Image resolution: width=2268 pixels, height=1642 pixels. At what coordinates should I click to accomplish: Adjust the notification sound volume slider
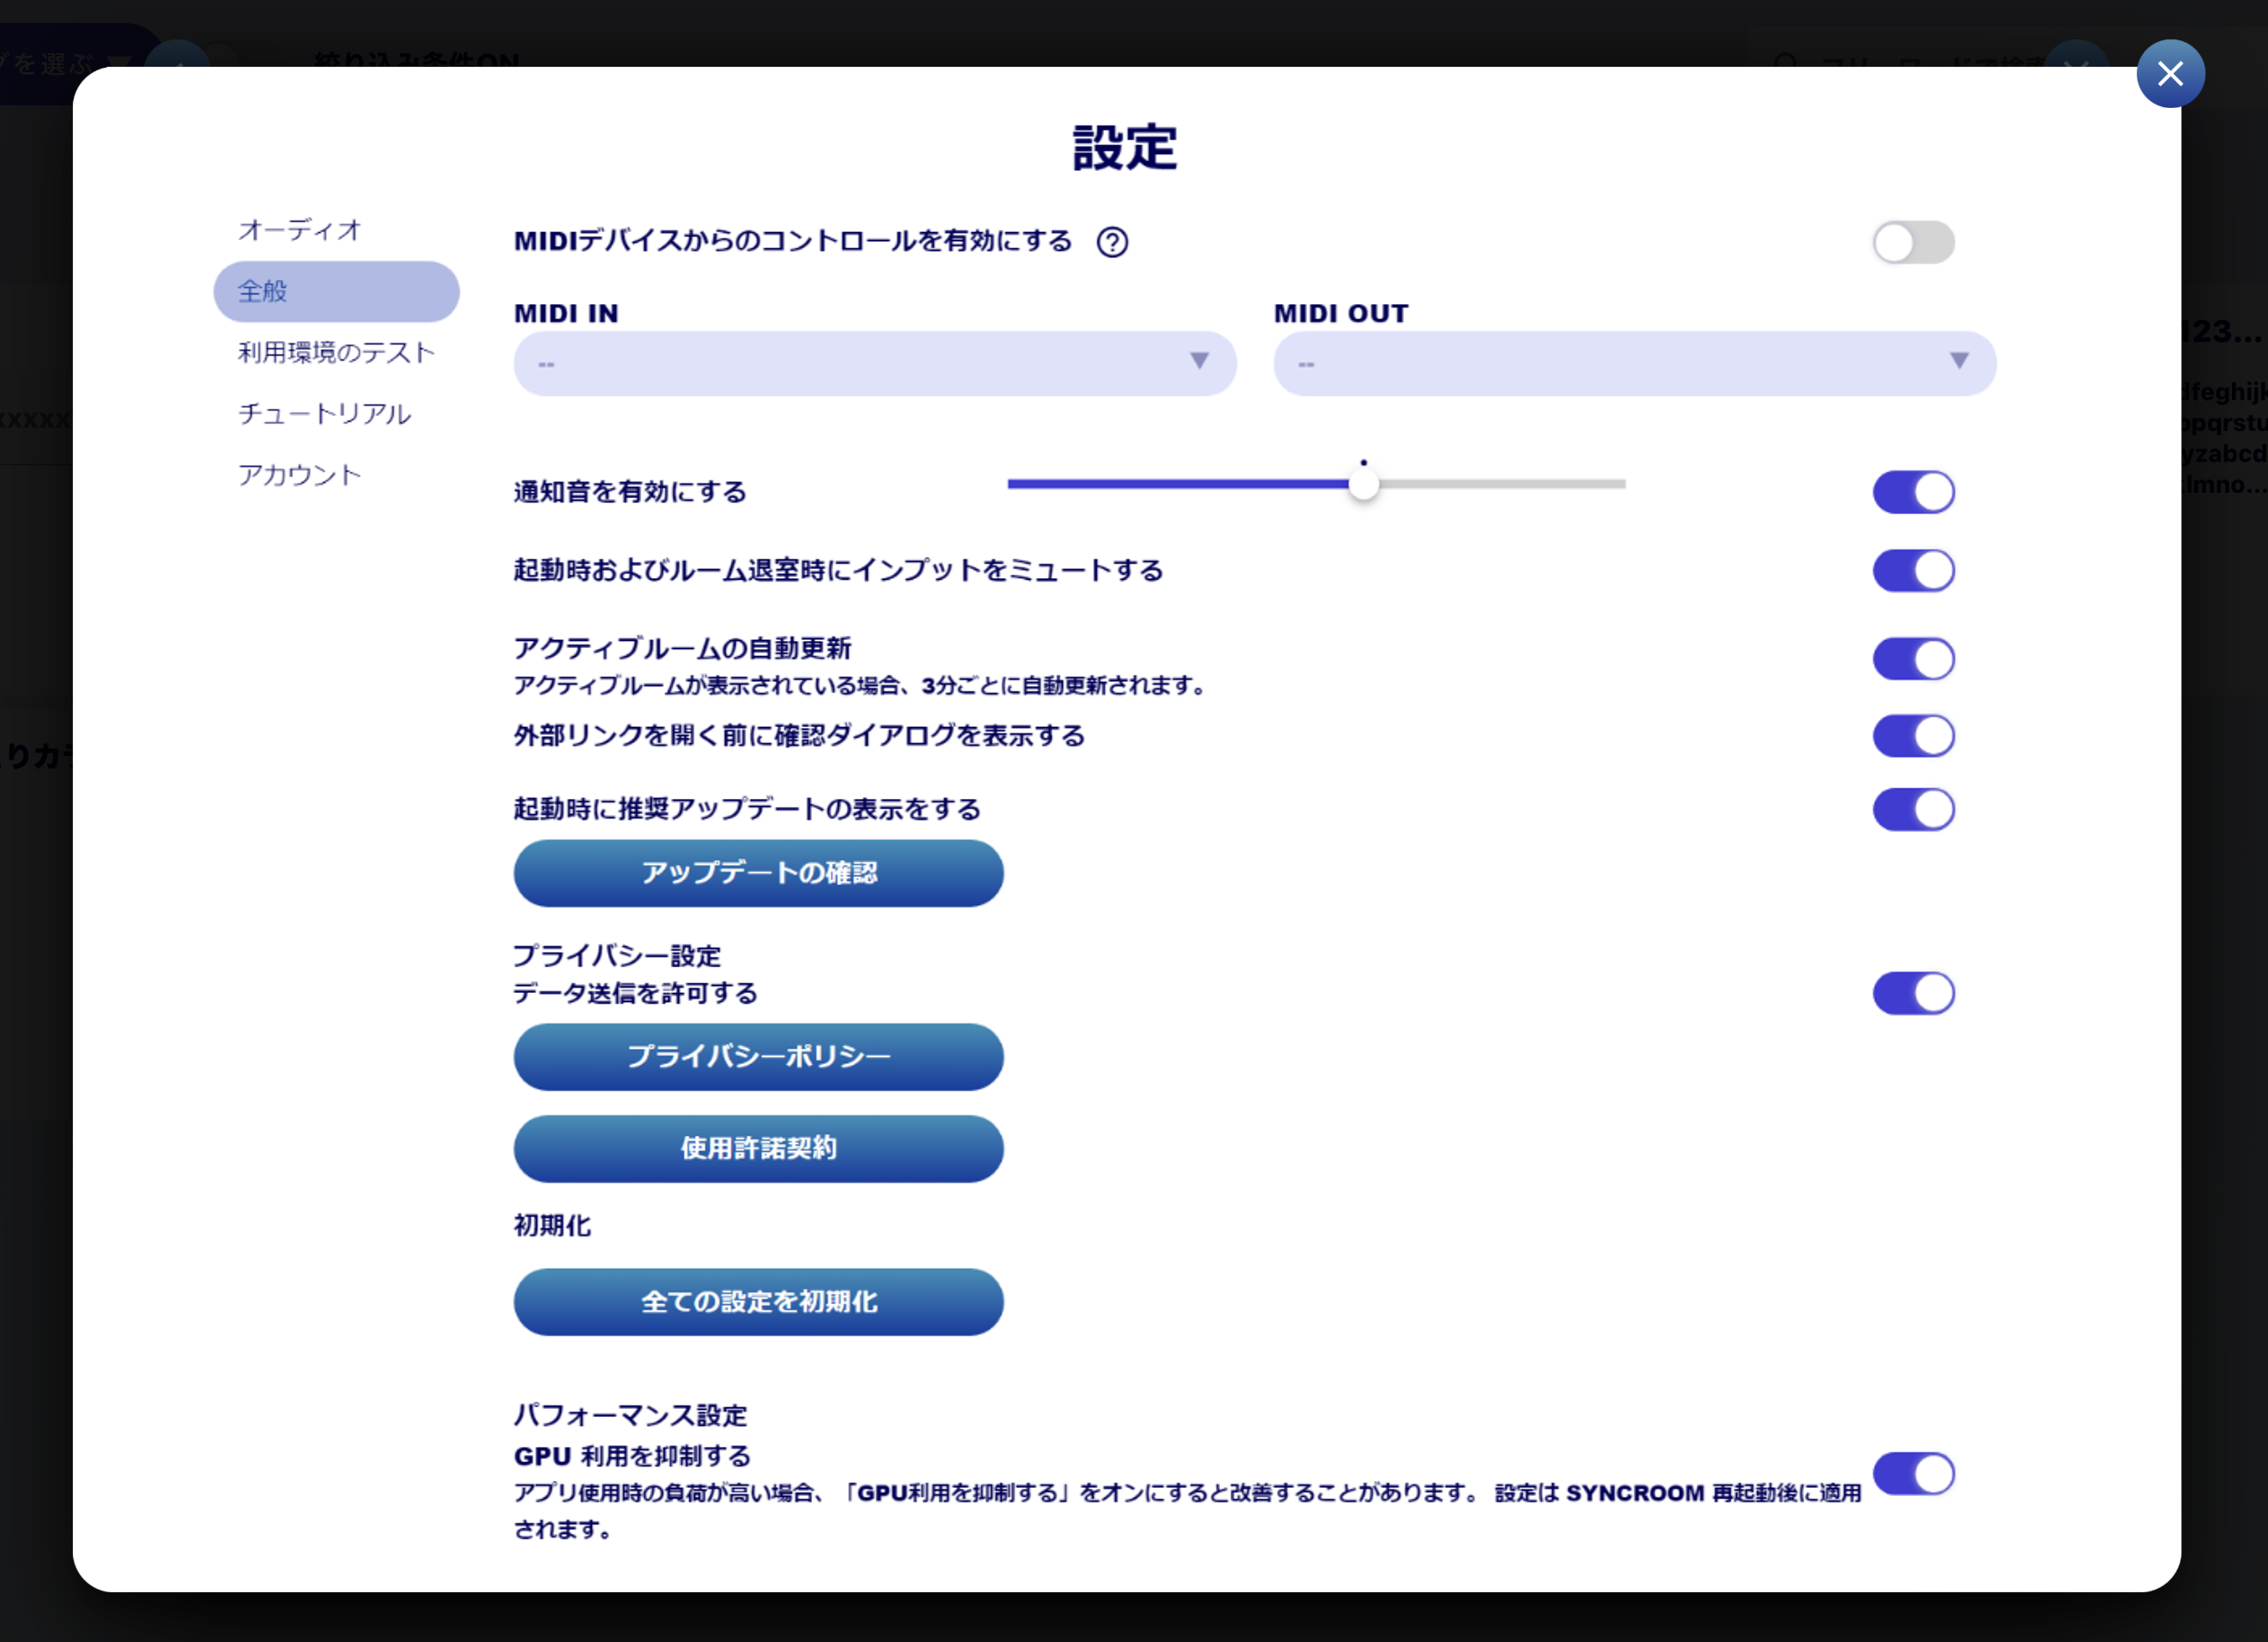point(1363,483)
